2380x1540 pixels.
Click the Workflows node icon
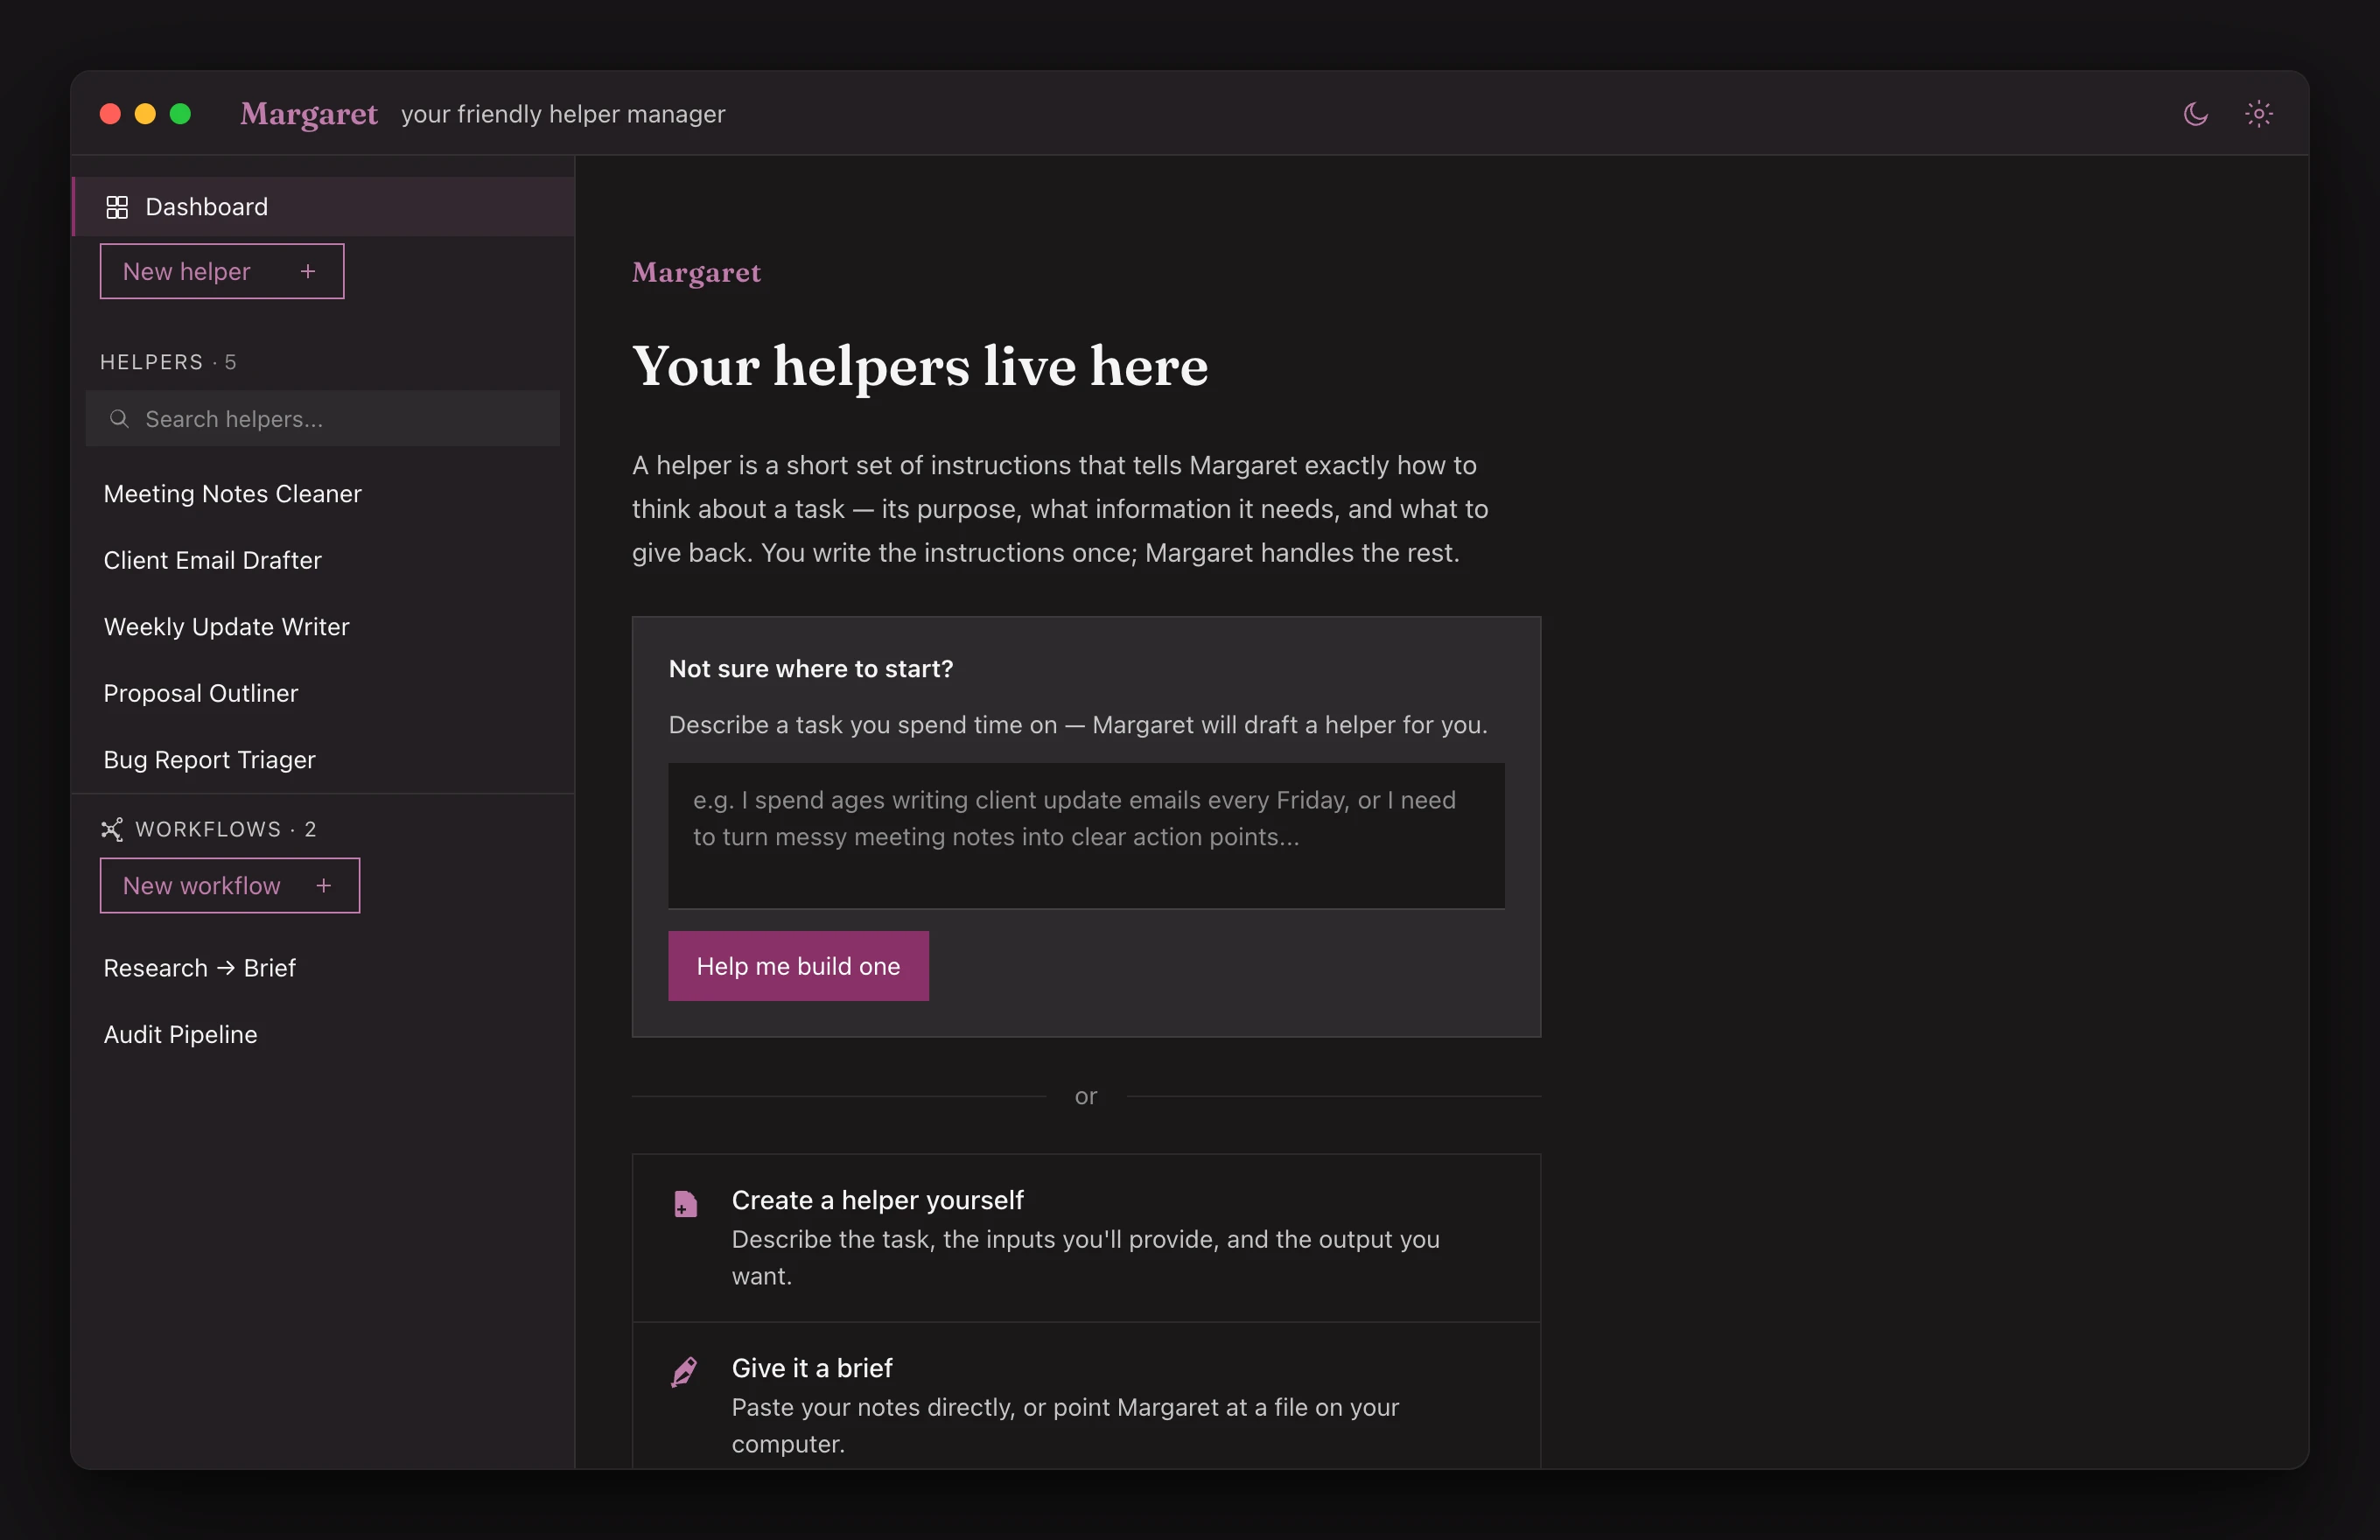tap(112, 829)
